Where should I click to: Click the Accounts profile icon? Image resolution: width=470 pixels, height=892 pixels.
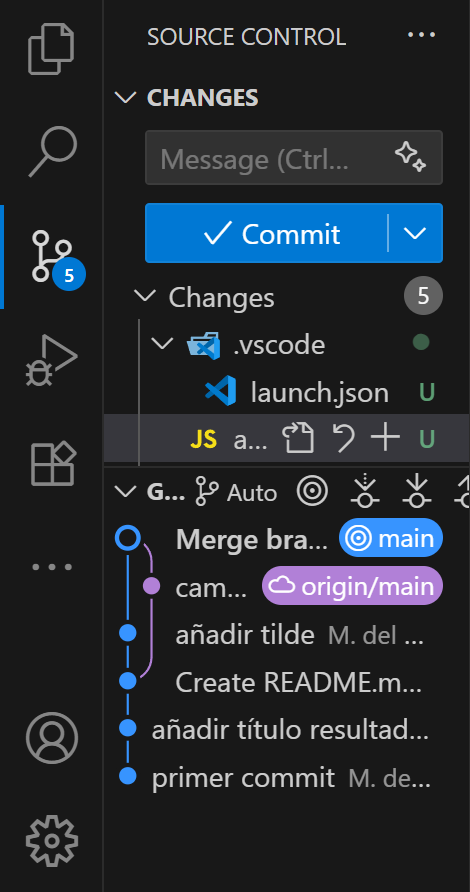pos(52,738)
